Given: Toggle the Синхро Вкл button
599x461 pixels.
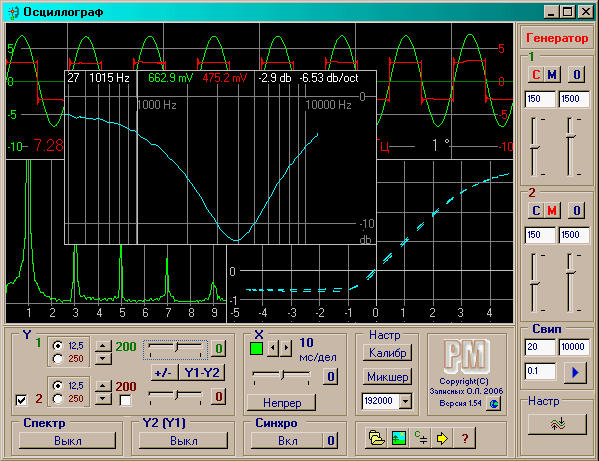Looking at the screenshot, I should tap(287, 441).
